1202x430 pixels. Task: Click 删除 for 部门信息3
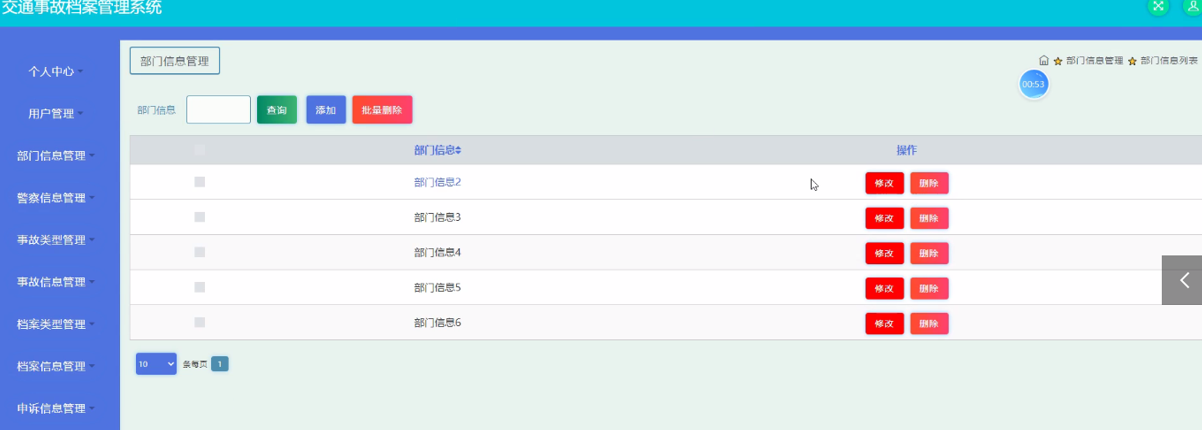click(929, 218)
